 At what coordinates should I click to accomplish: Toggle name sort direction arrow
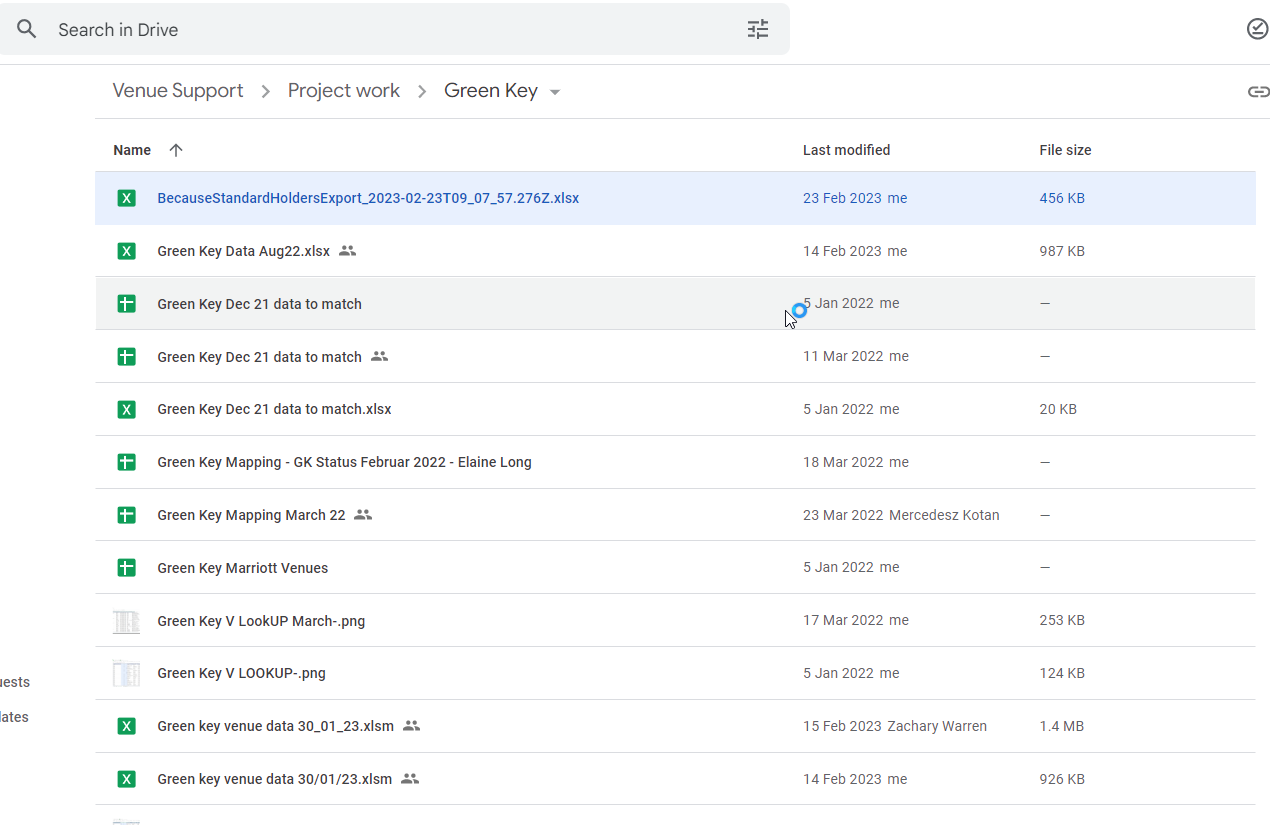(176, 150)
